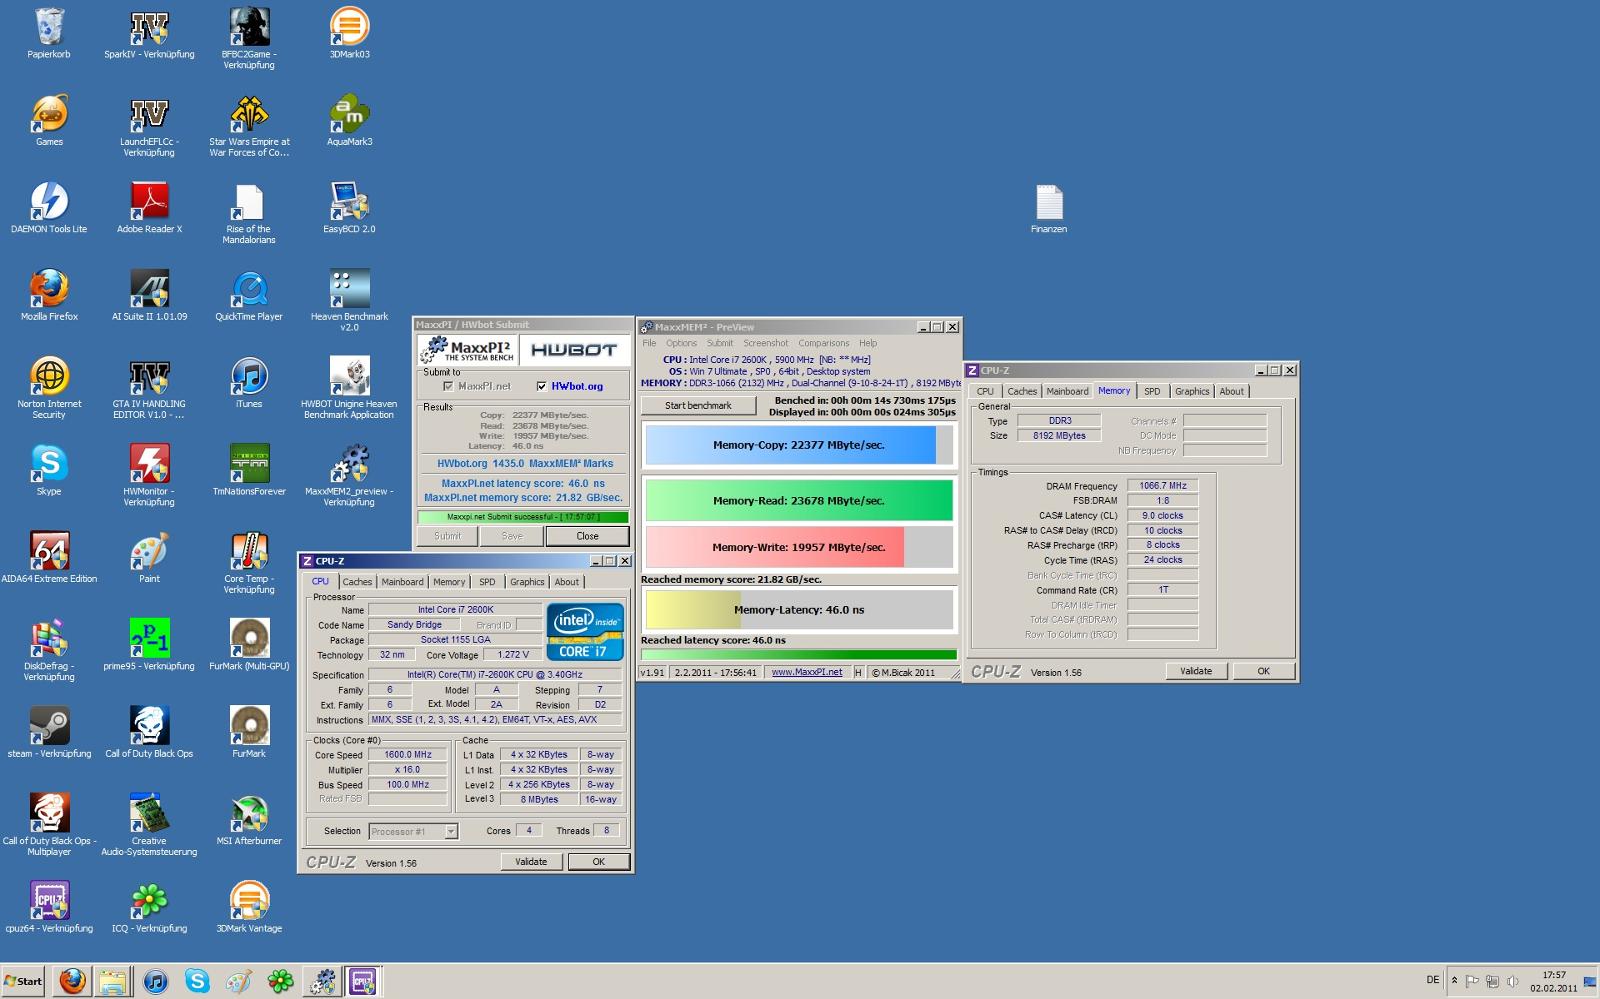Open the volume icon in system tray
Viewport: 1600px width, 999px height.
[1512, 981]
